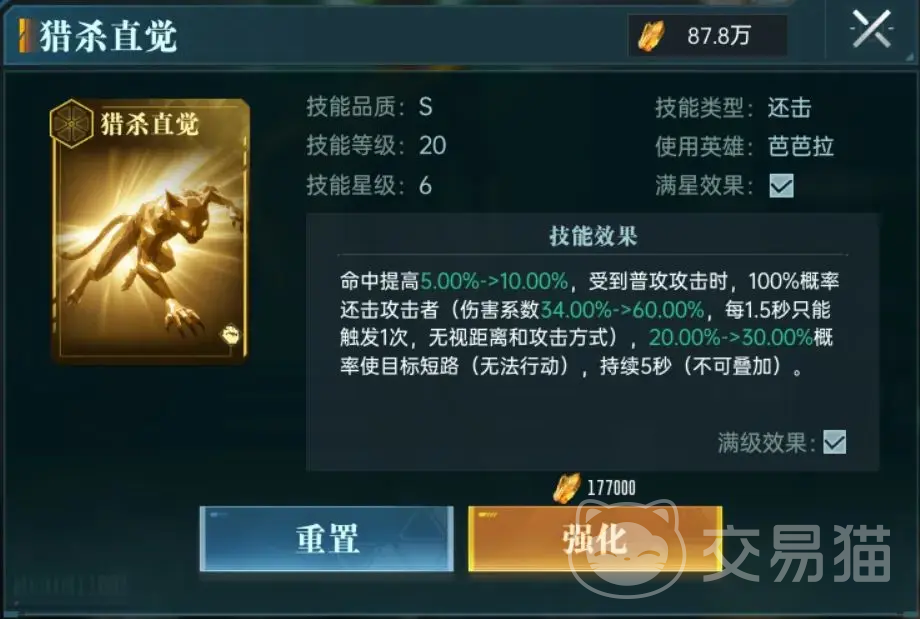The height and width of the screenshot is (619, 920).
Task: Click the orange title marker beside 猎杀直觉
Action: pos(25,36)
